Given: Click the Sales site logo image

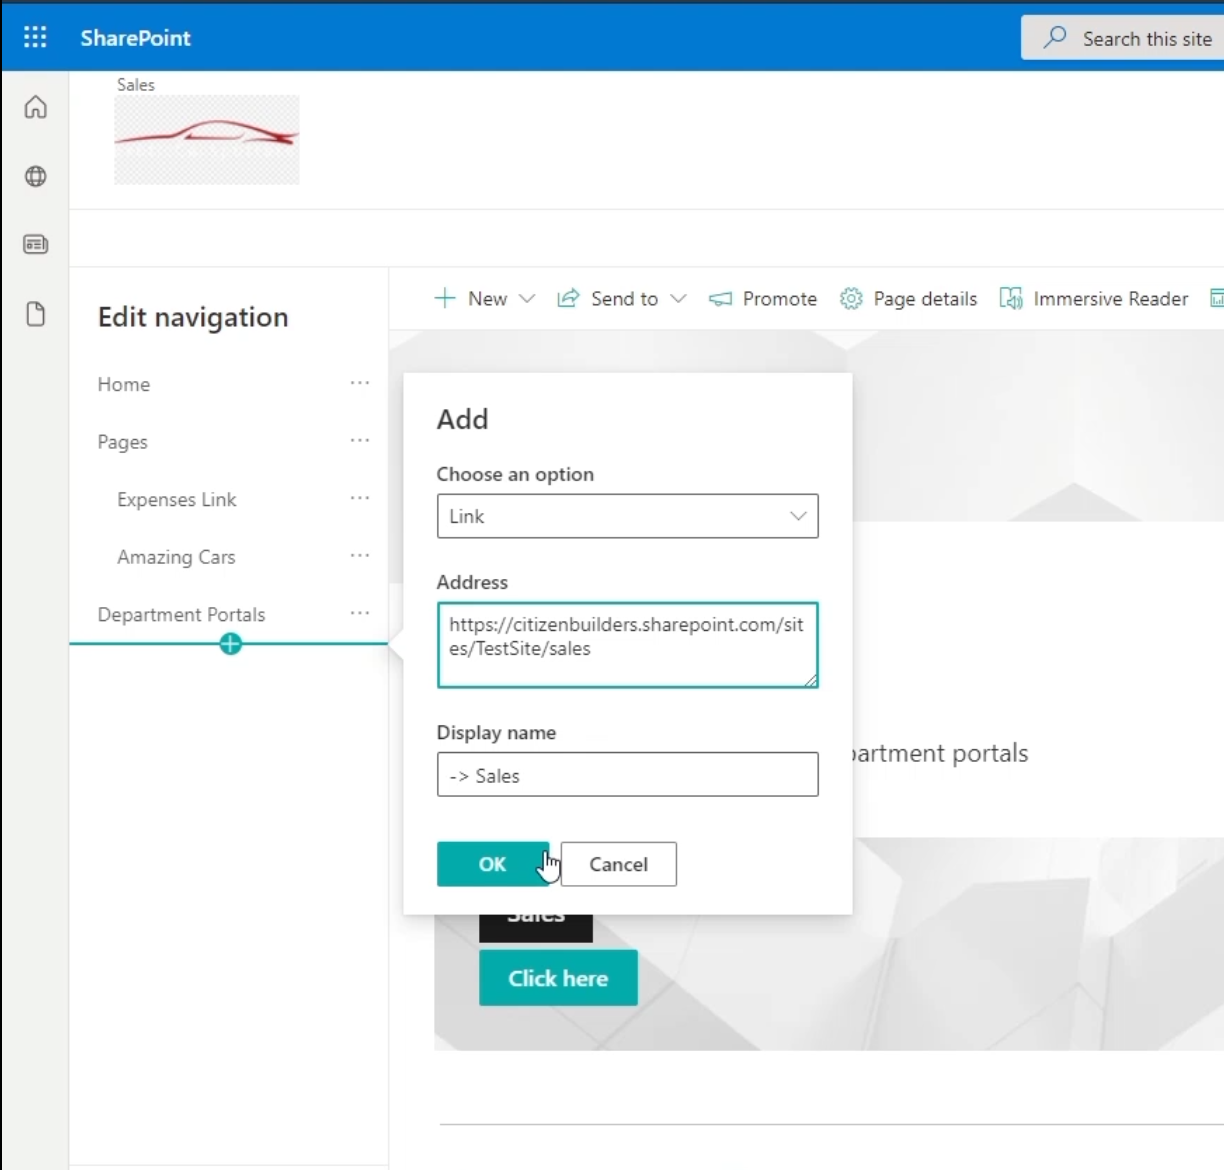Looking at the screenshot, I should (x=207, y=139).
